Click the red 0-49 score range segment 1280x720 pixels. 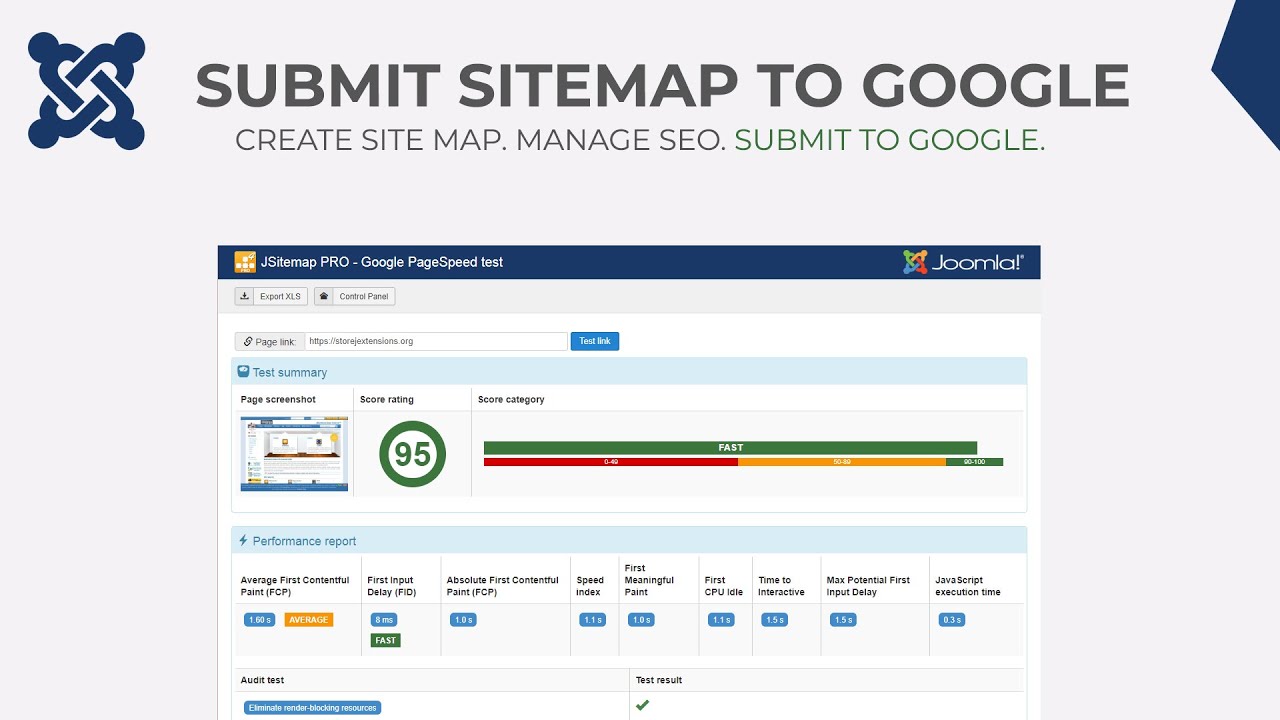coord(611,462)
